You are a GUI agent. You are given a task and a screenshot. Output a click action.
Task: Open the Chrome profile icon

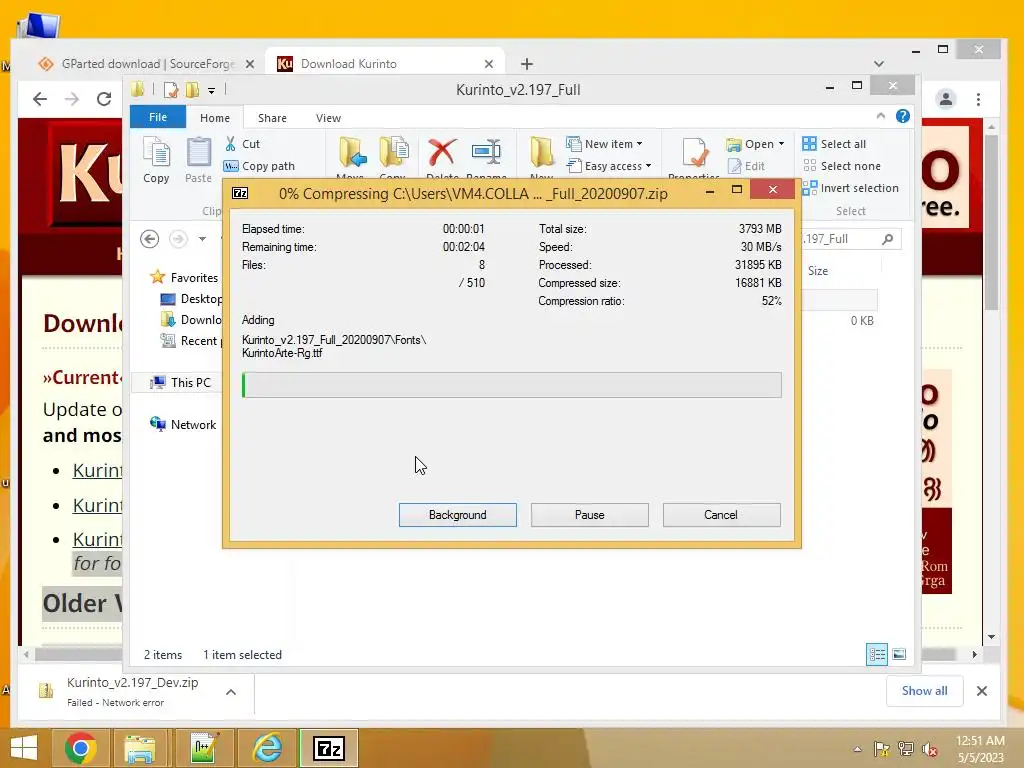tap(946, 99)
